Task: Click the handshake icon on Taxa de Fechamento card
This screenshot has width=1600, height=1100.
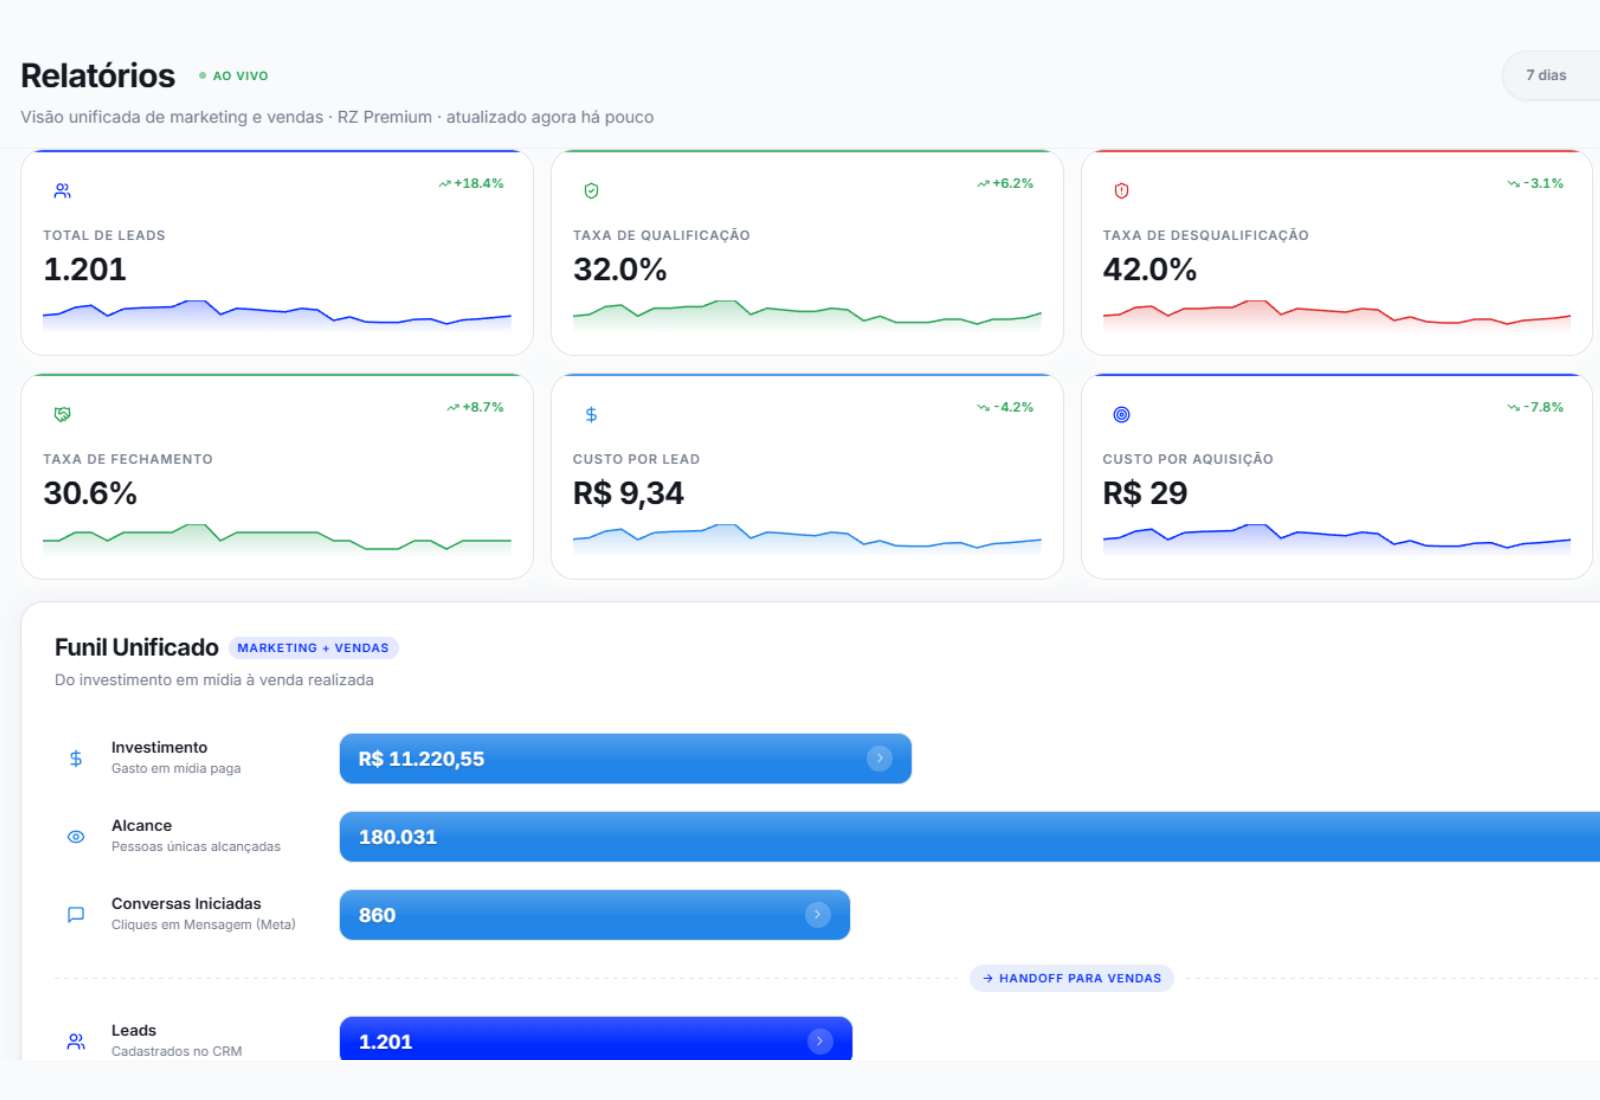Action: [62, 414]
